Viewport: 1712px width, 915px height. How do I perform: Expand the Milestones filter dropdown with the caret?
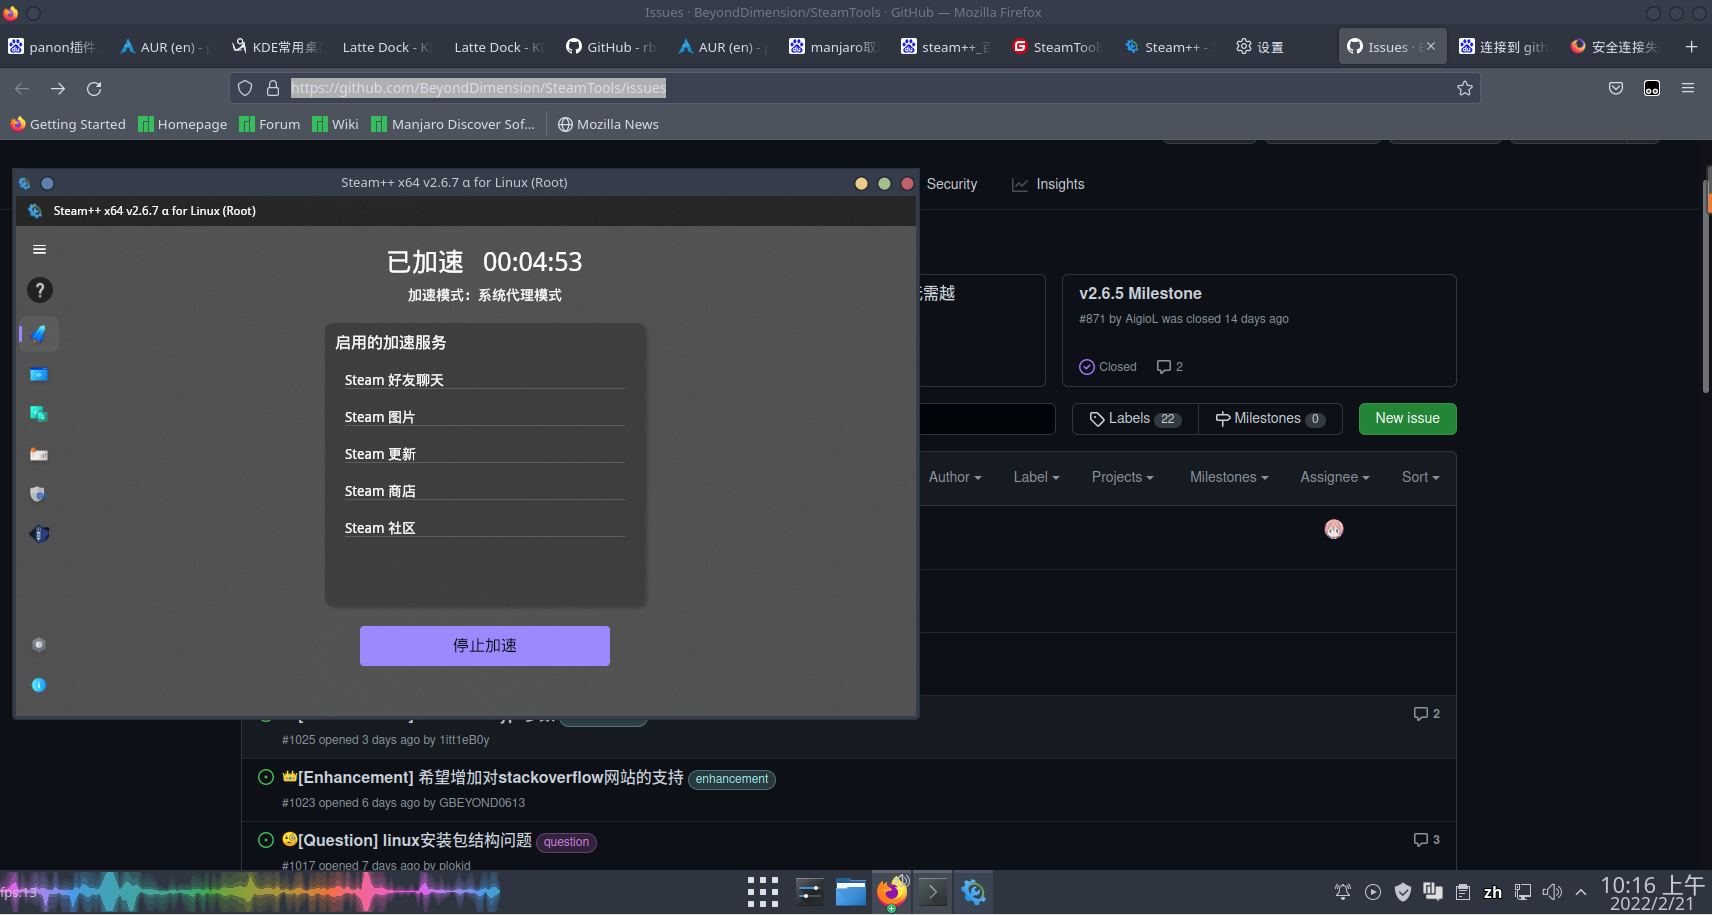point(1229,478)
